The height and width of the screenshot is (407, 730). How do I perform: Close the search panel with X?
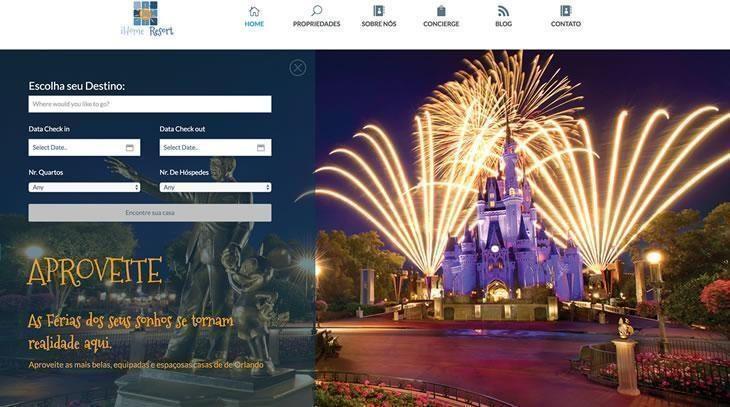[x=297, y=67]
